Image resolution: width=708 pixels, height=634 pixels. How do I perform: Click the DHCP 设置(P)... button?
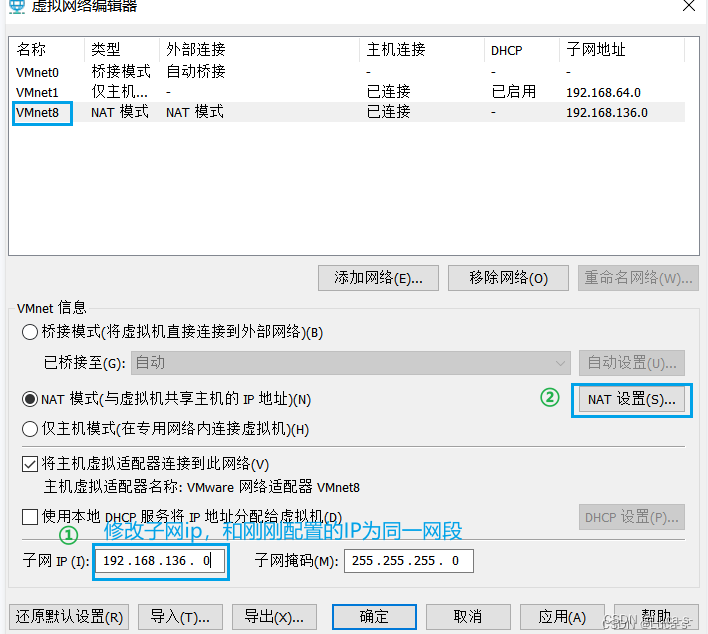coord(632,517)
